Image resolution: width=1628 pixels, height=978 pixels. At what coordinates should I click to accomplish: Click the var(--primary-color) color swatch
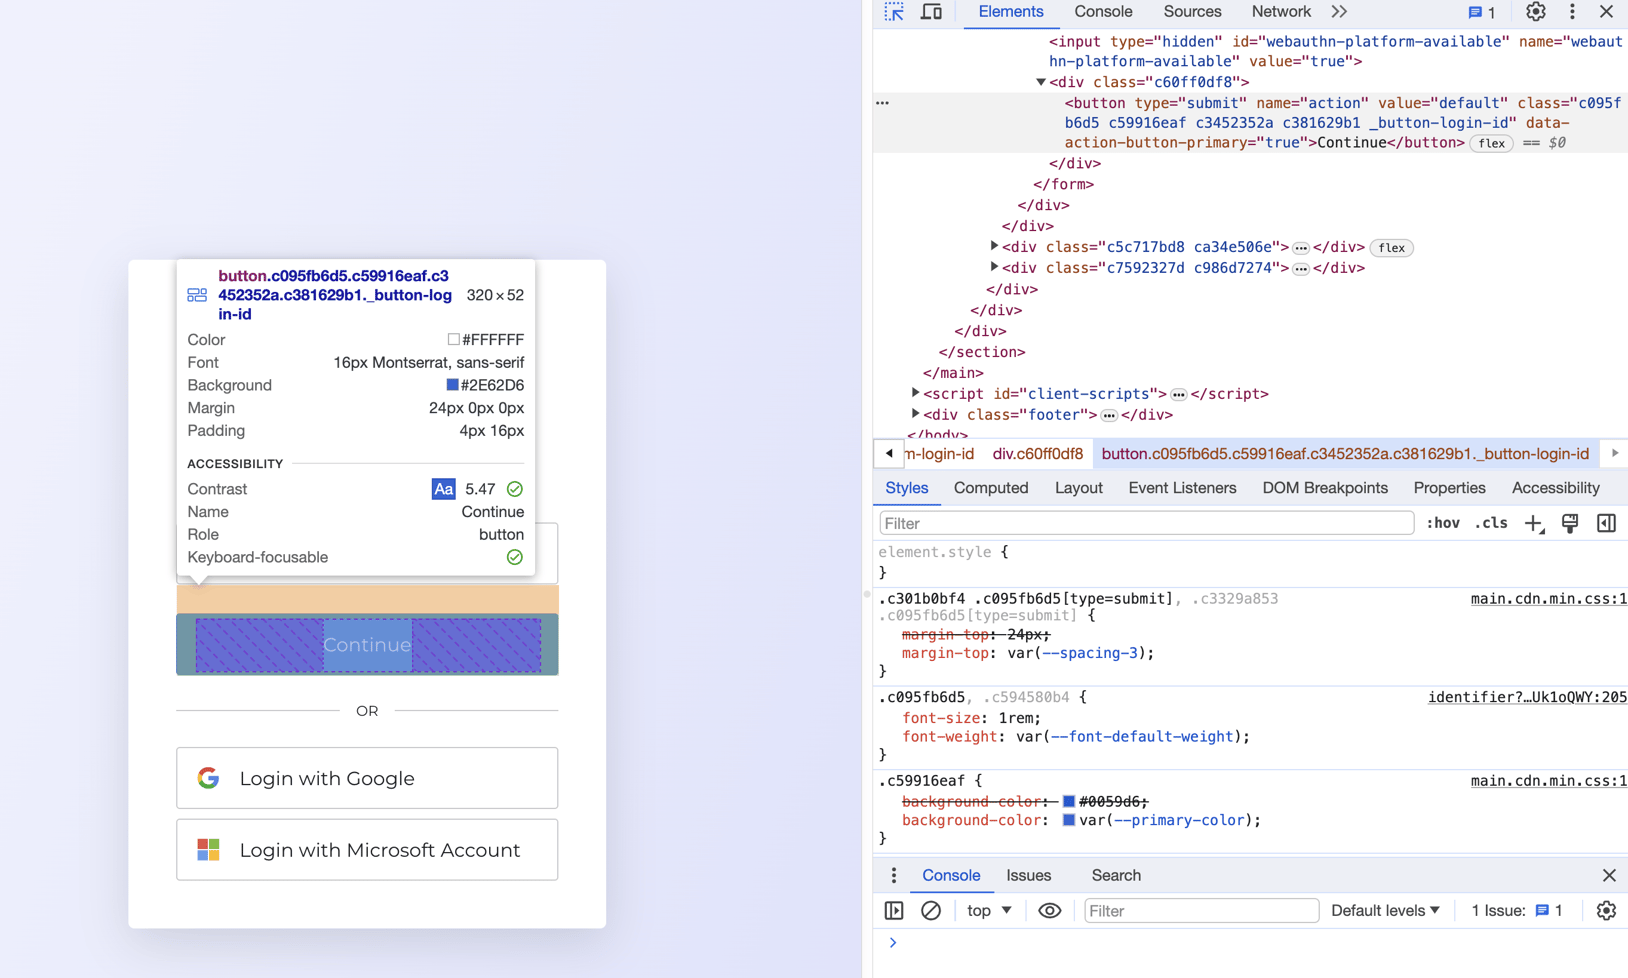click(x=1069, y=820)
